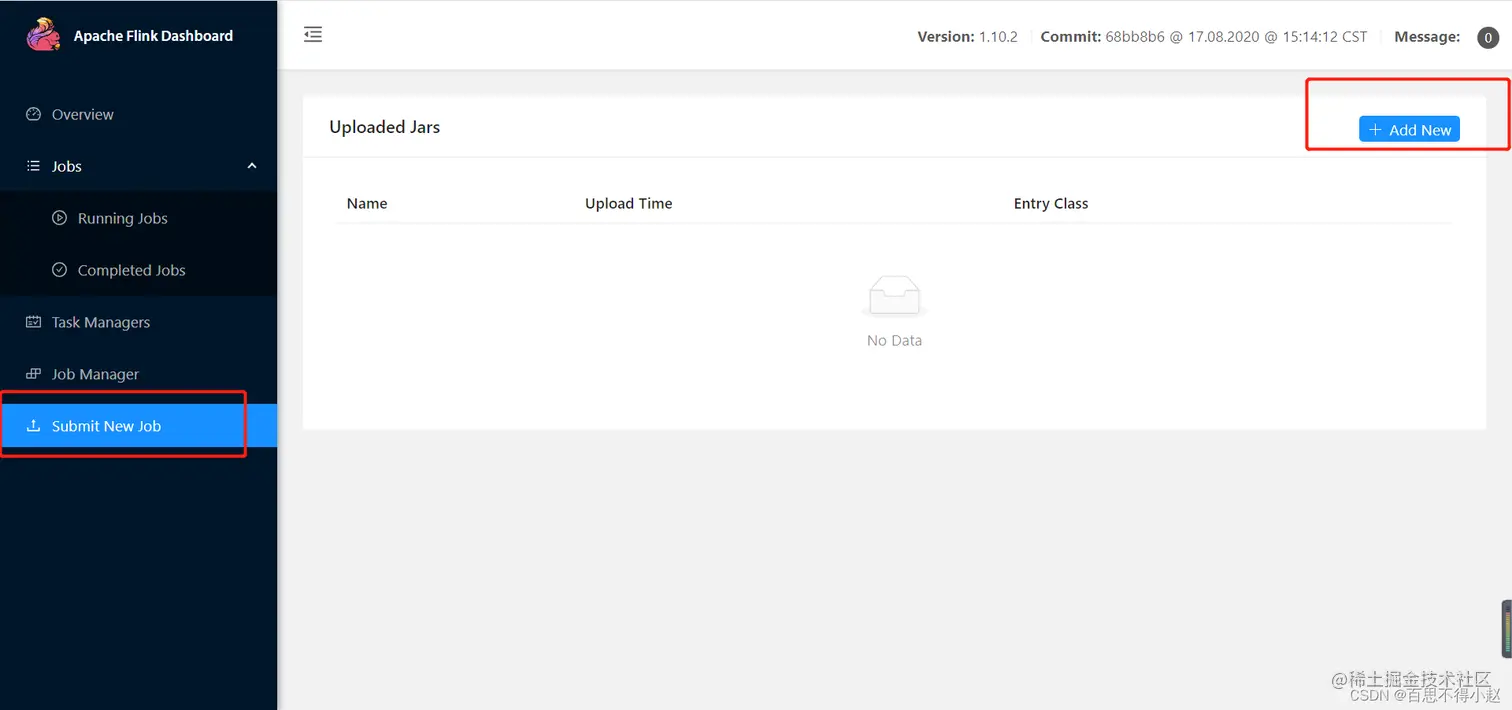This screenshot has height=710, width=1512.
Task: Click the Commit 68bb8b6 info text
Action: pos(1204,37)
